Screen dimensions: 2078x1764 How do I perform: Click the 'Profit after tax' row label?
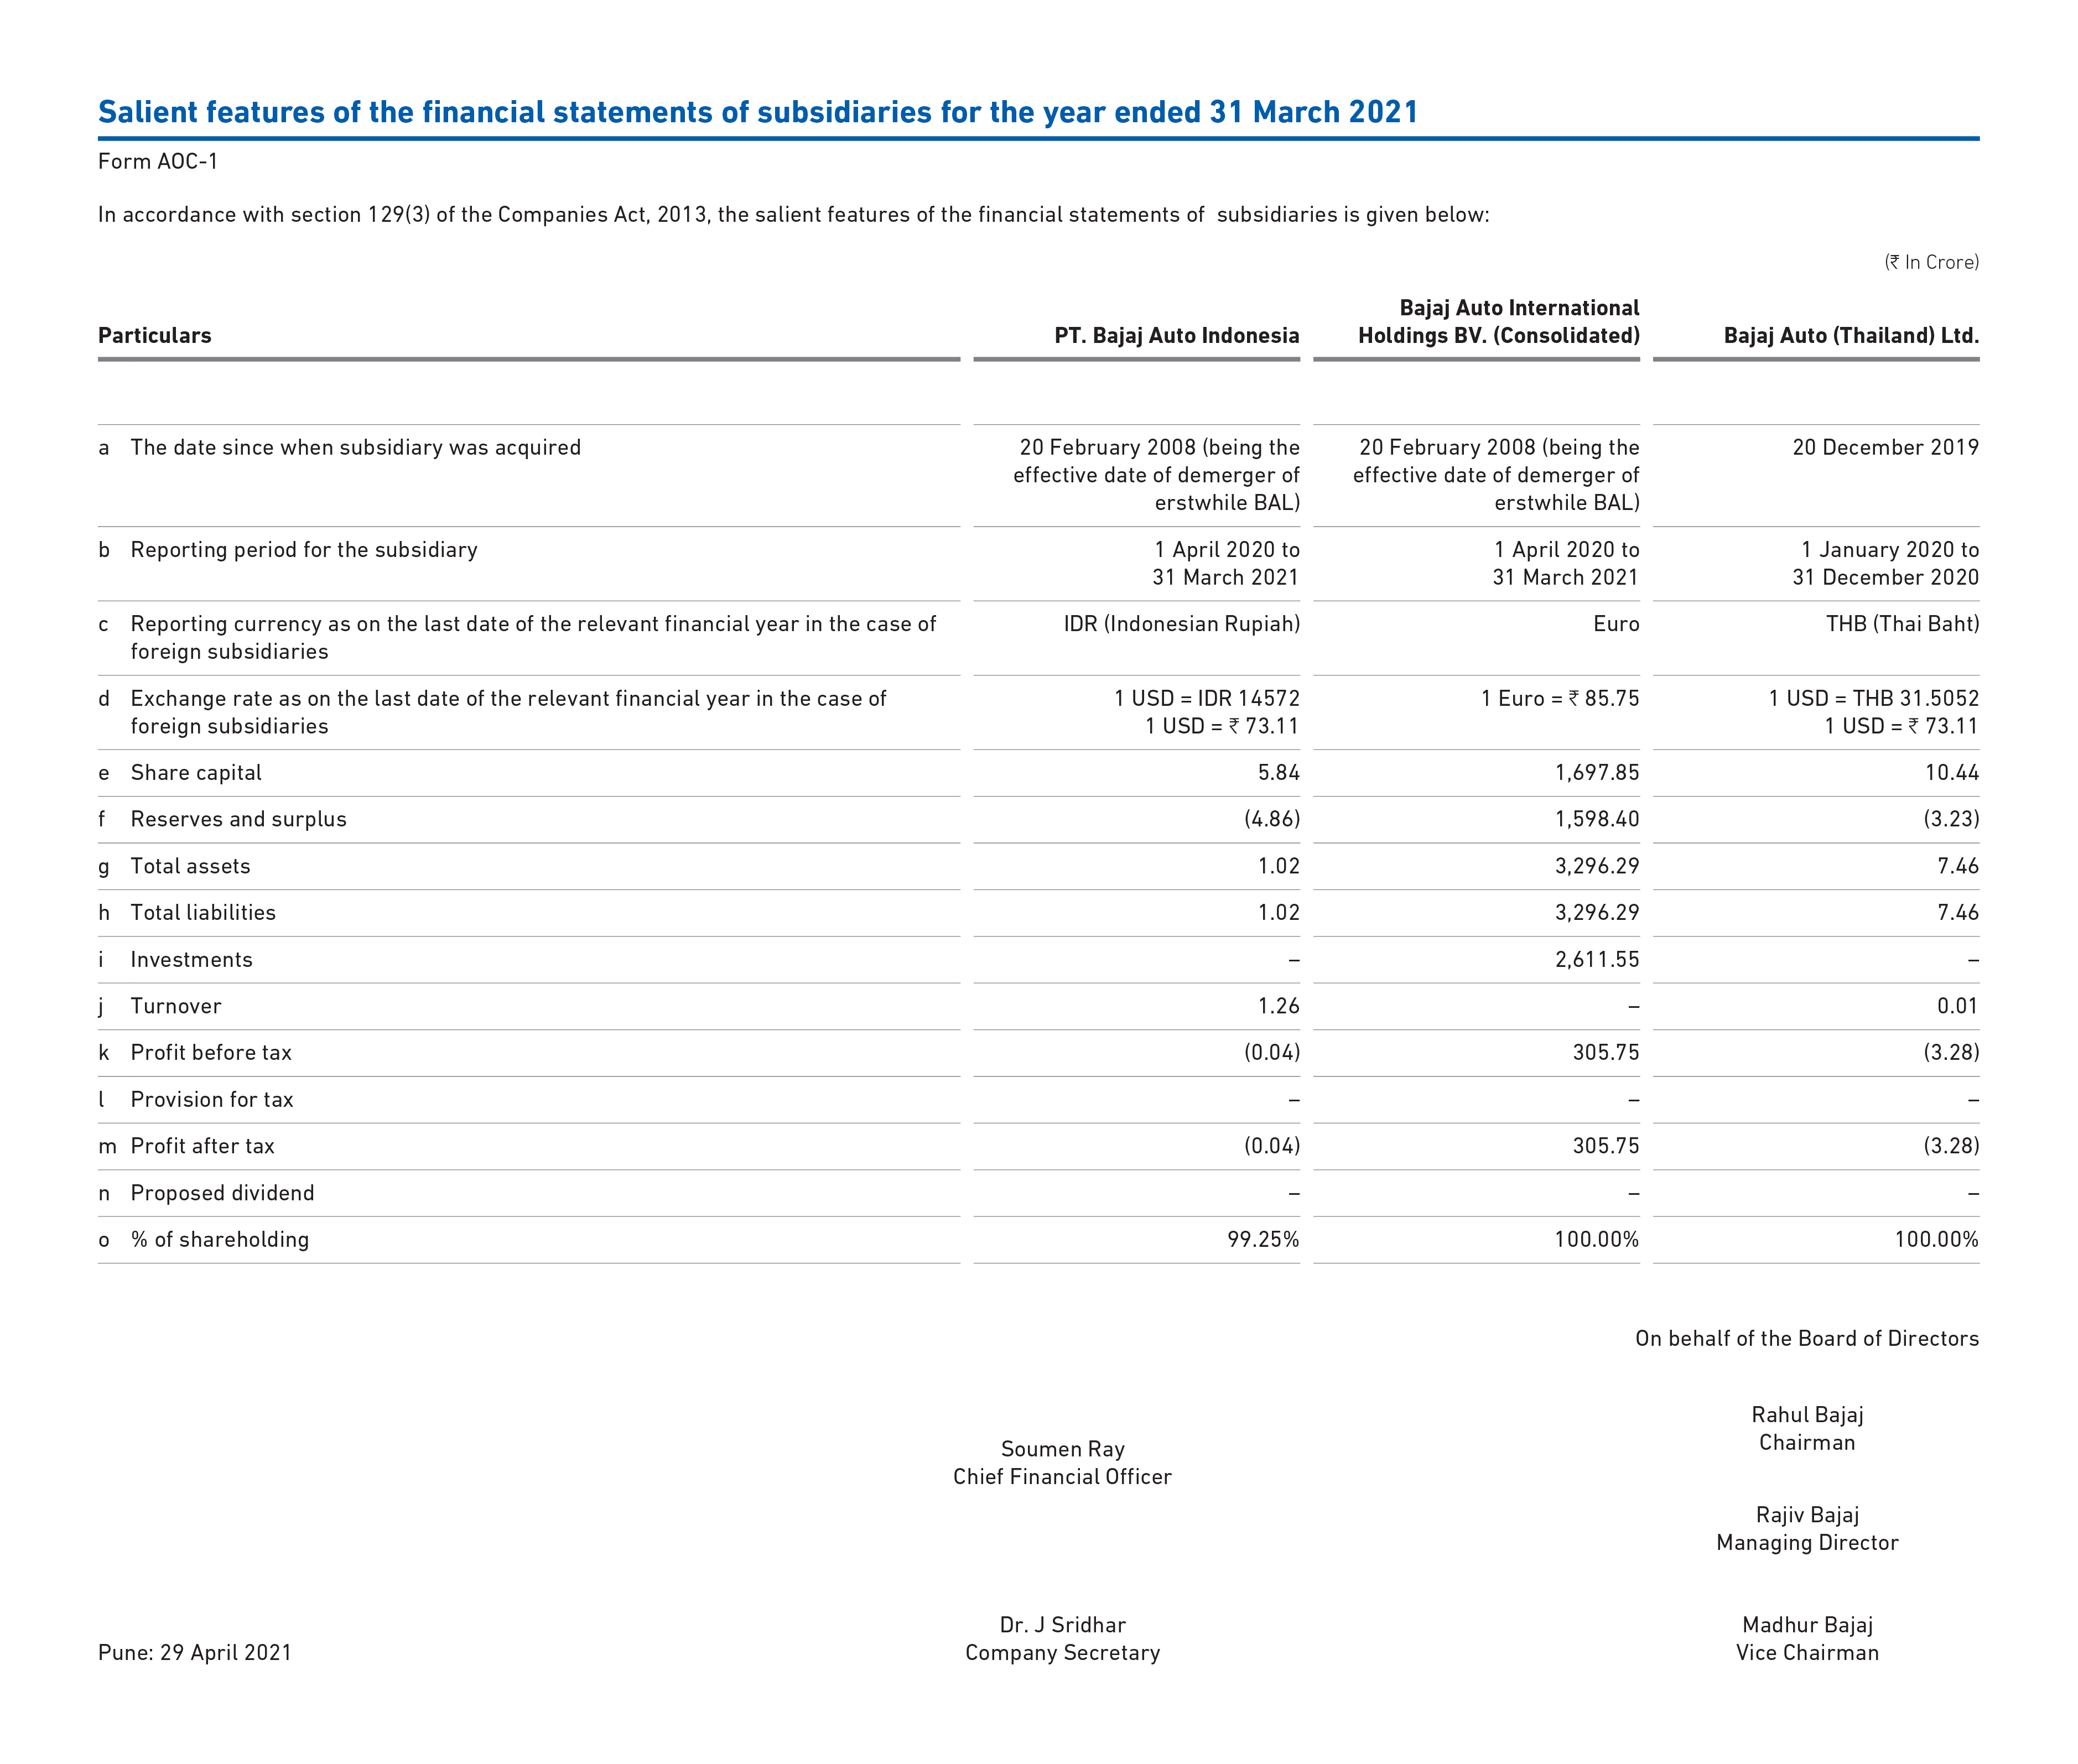click(x=202, y=1147)
